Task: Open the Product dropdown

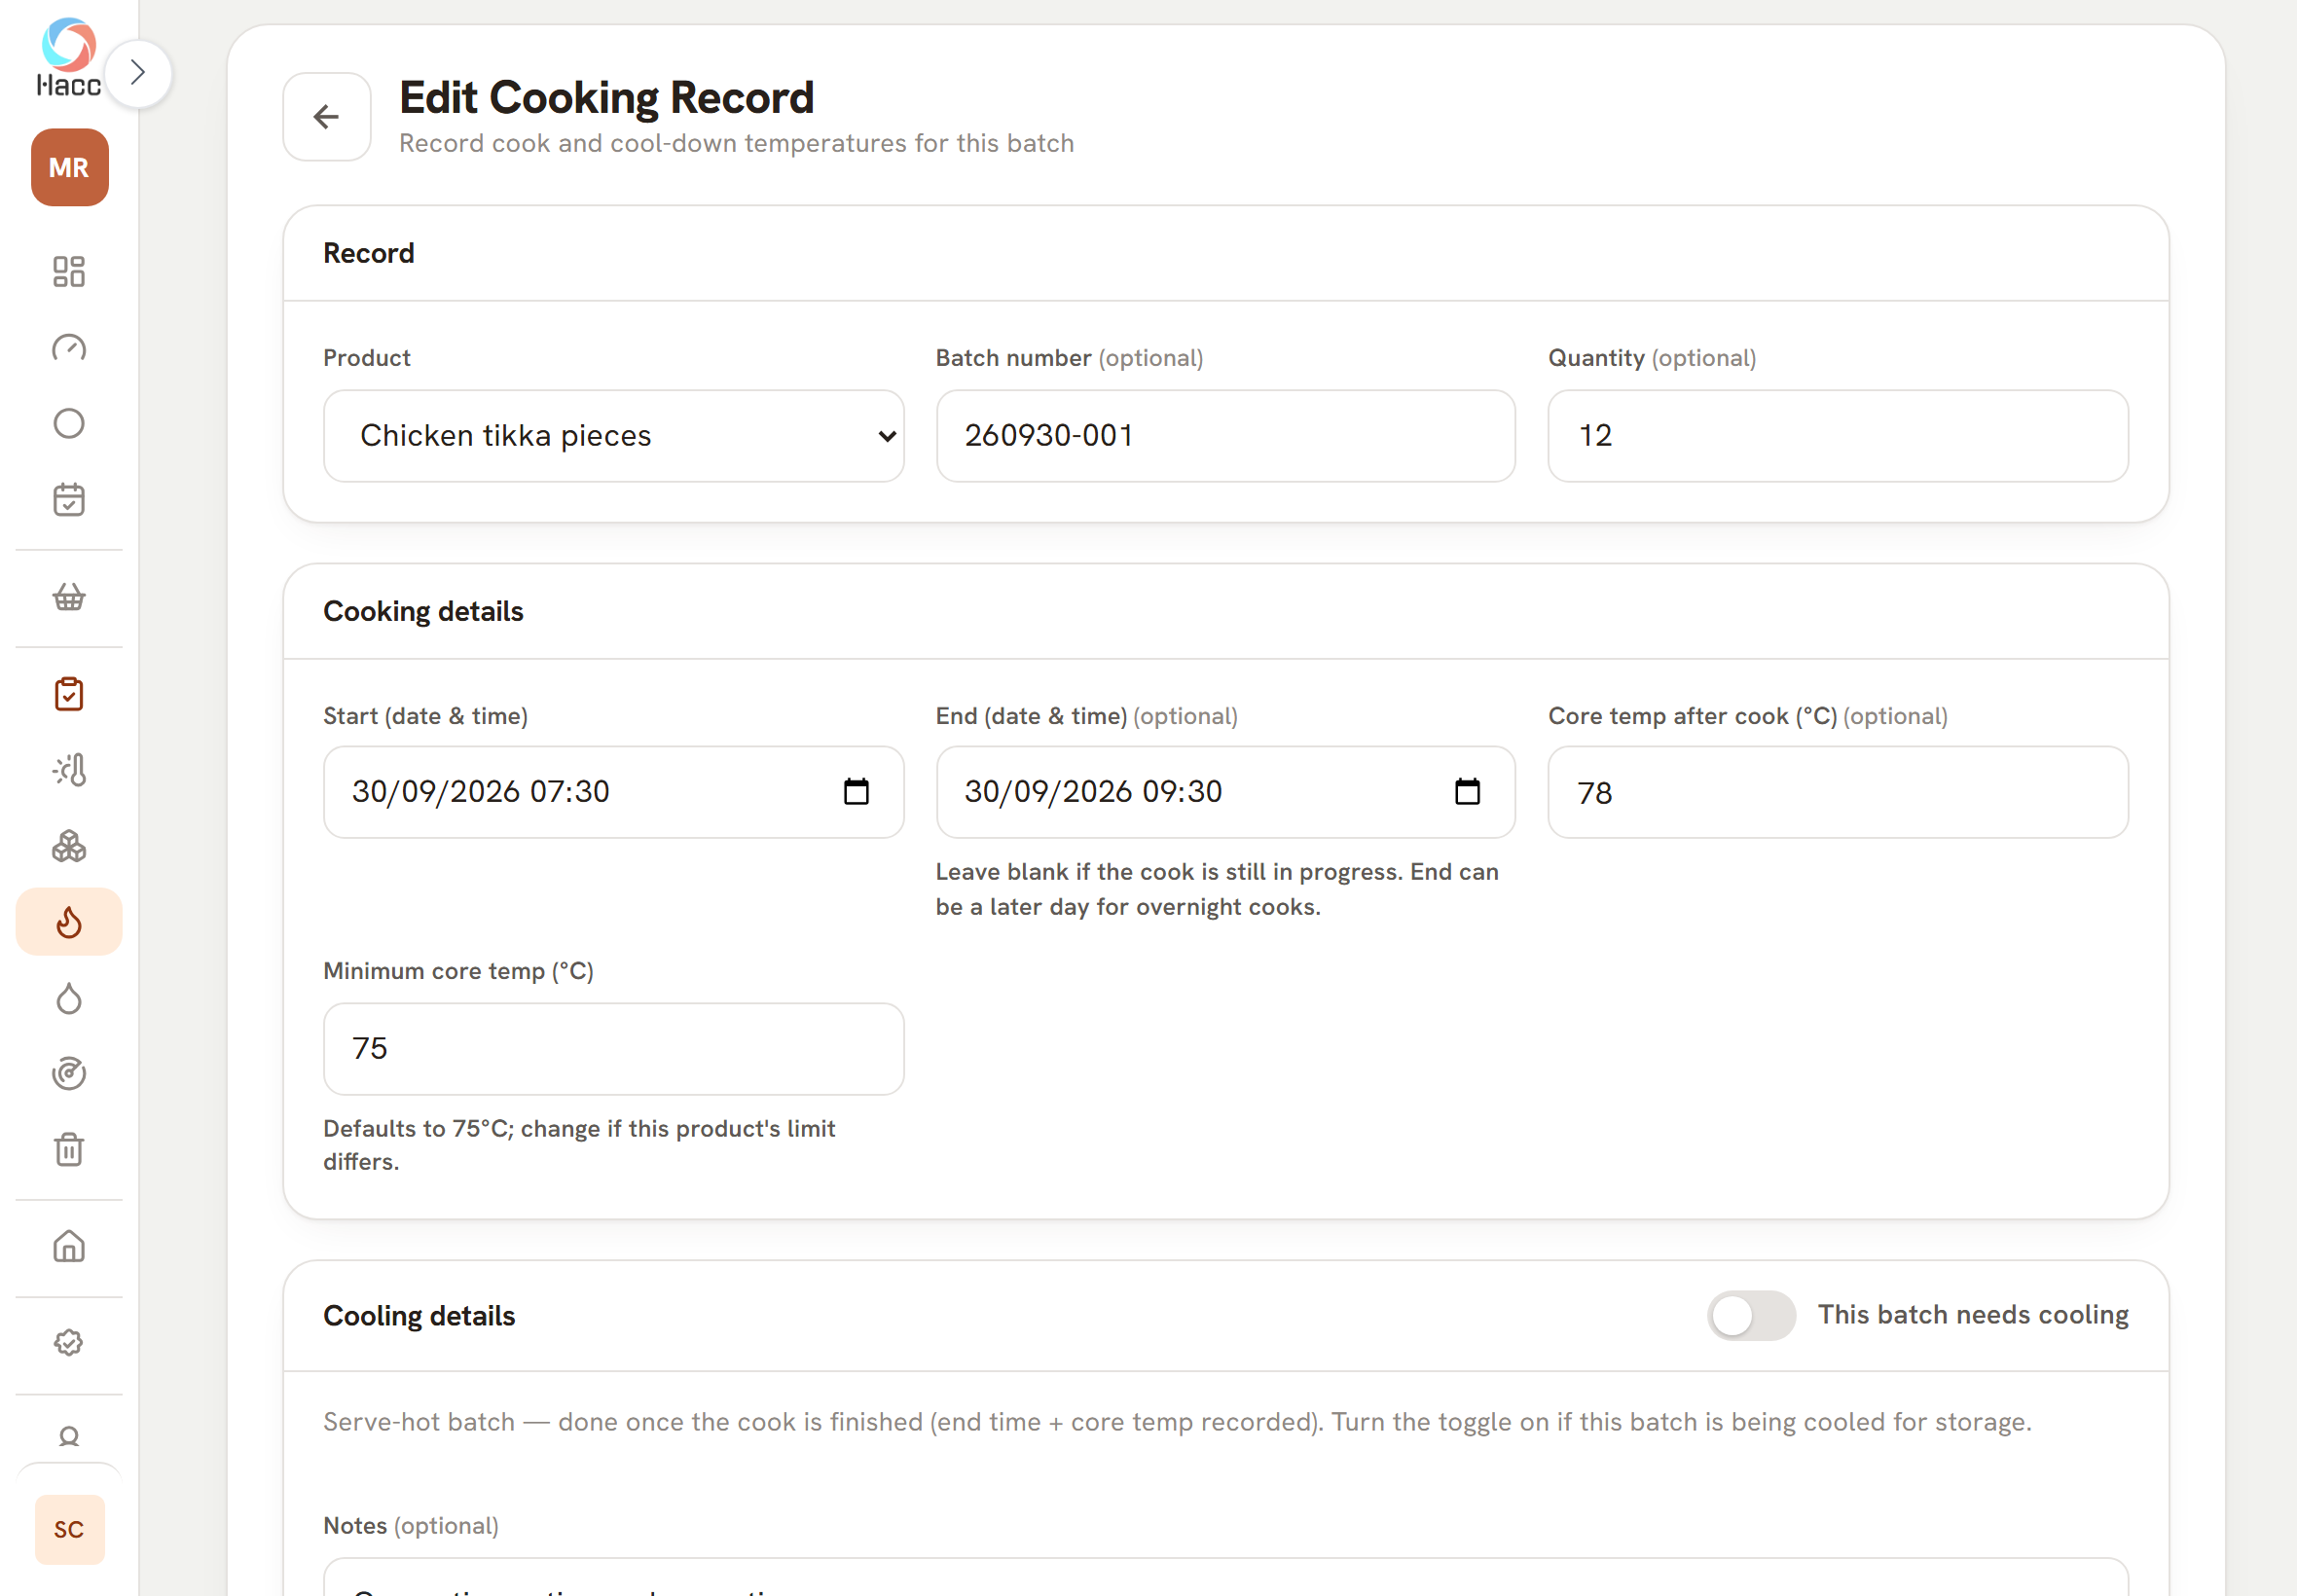Action: point(614,436)
